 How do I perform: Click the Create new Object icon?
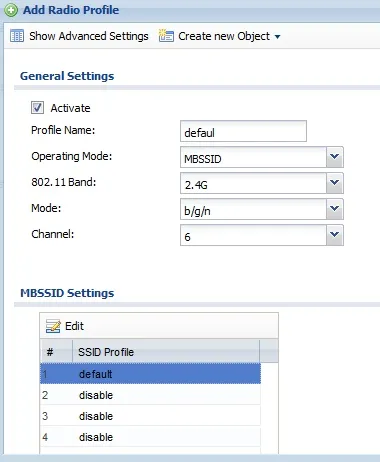166,35
